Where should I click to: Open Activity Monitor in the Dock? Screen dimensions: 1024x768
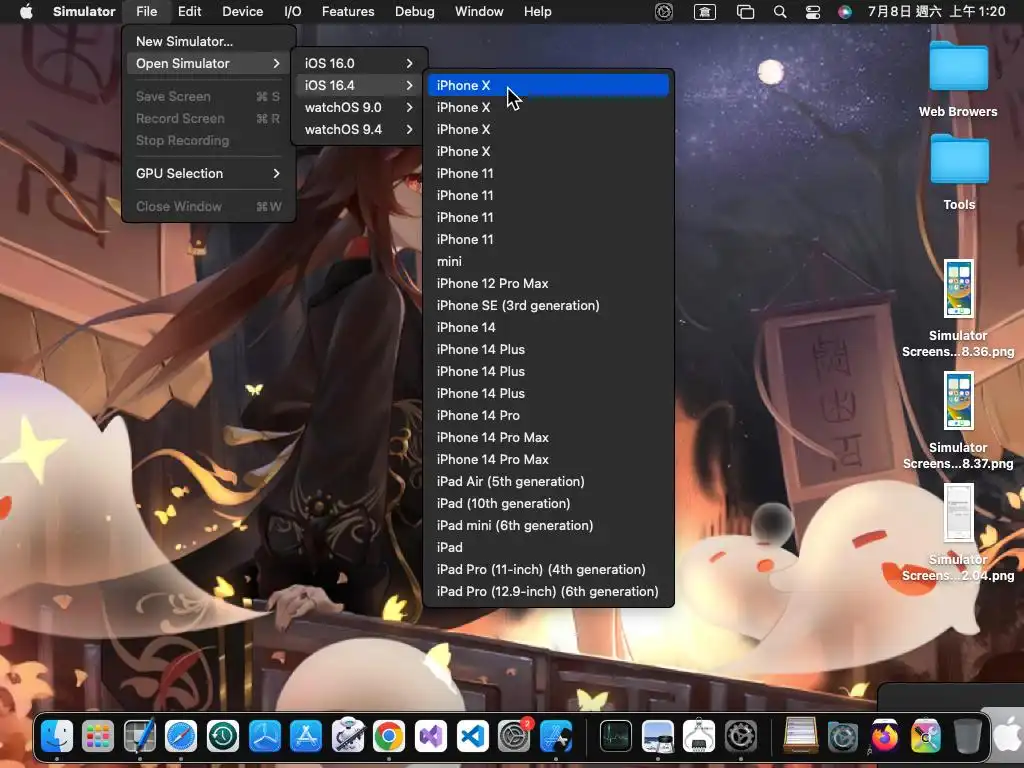point(616,737)
